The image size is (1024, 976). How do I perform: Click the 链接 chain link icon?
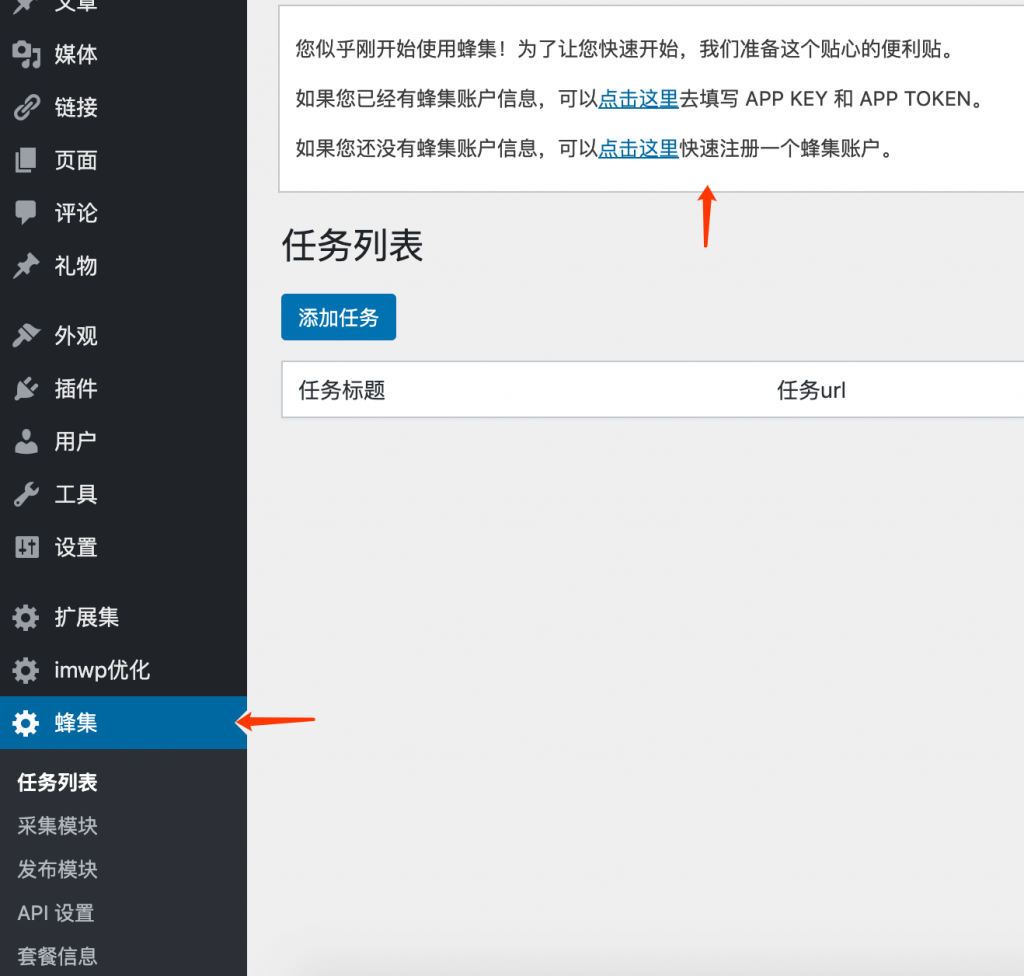(x=26, y=107)
